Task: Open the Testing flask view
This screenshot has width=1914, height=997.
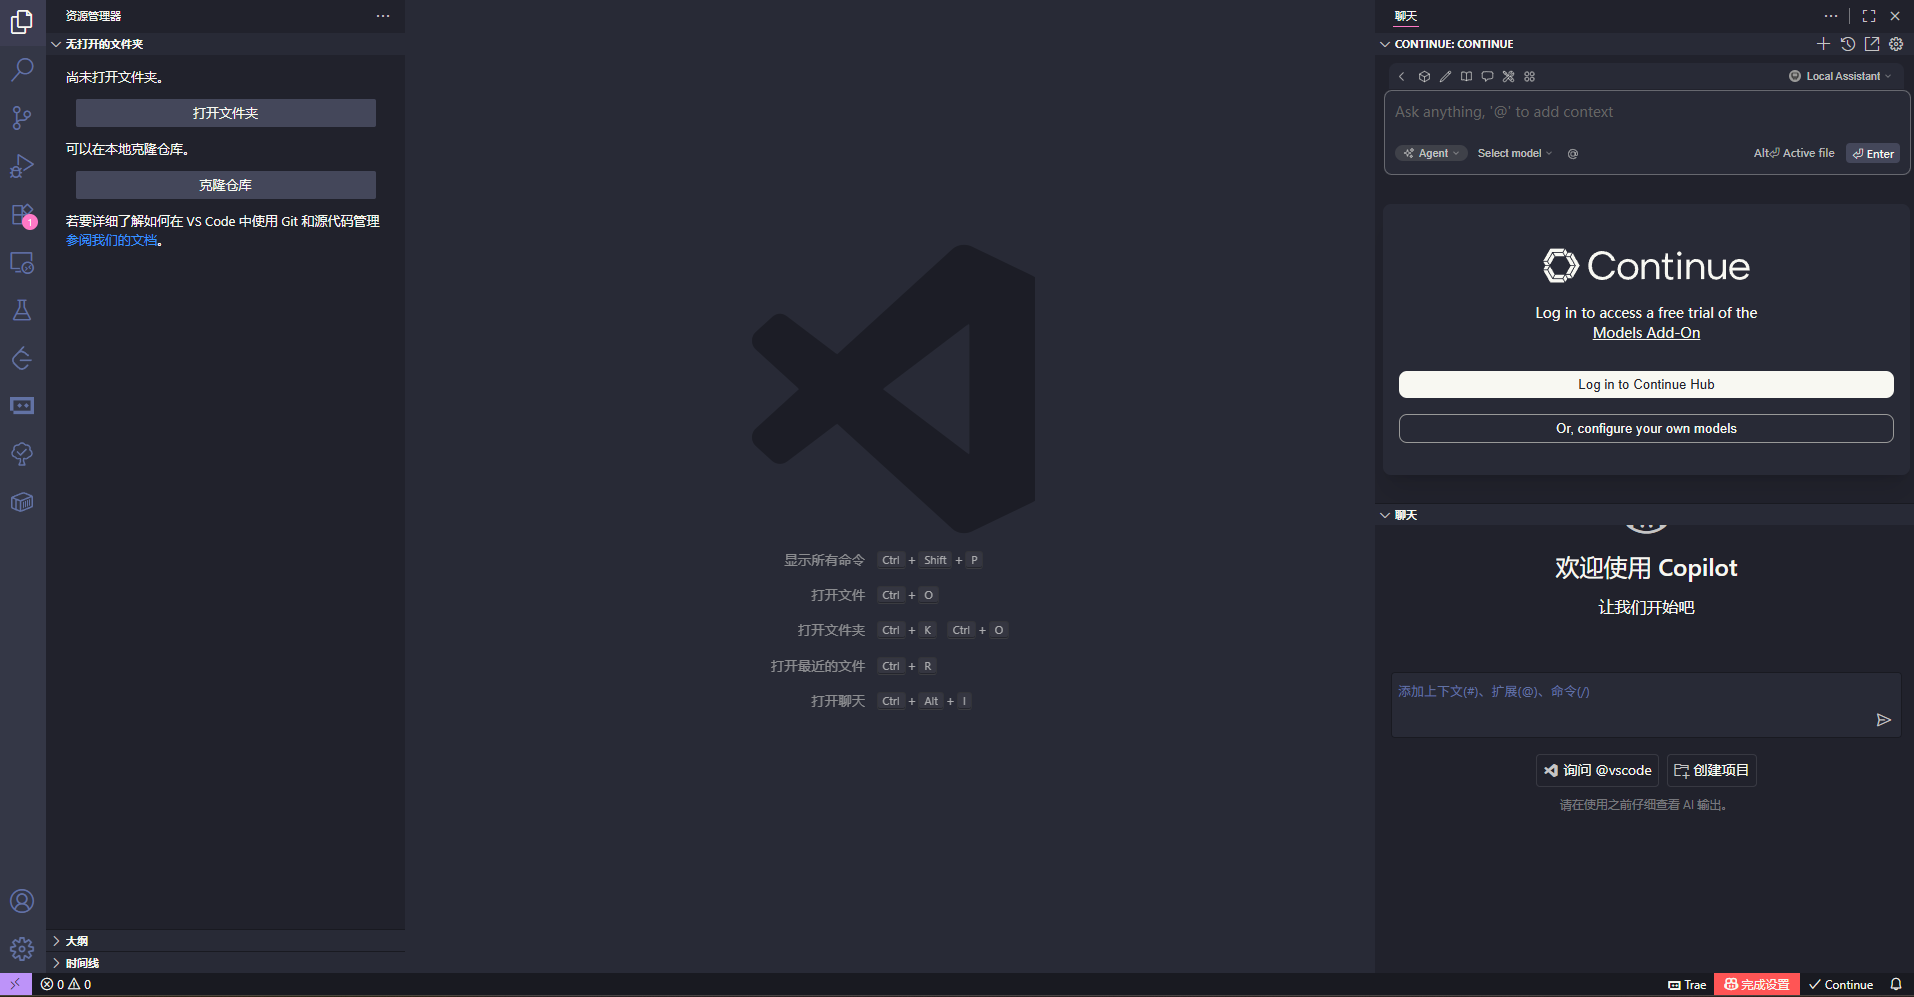Action: (x=22, y=310)
